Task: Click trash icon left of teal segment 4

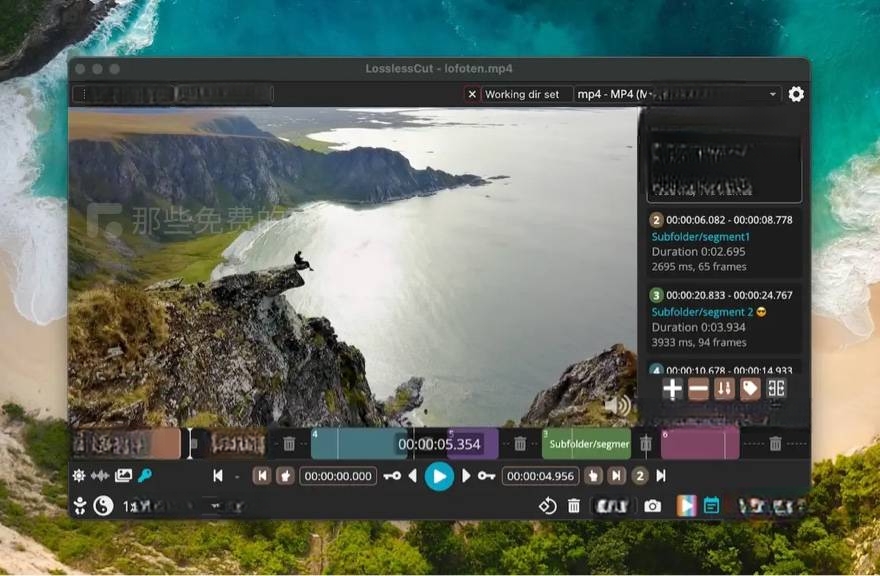Action: pos(289,444)
